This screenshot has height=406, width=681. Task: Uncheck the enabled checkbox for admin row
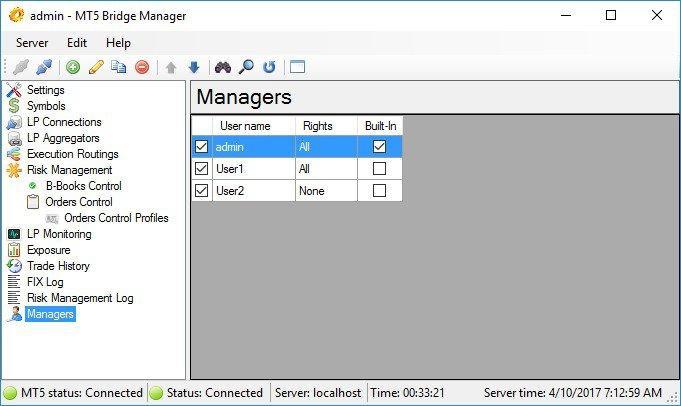coord(202,147)
